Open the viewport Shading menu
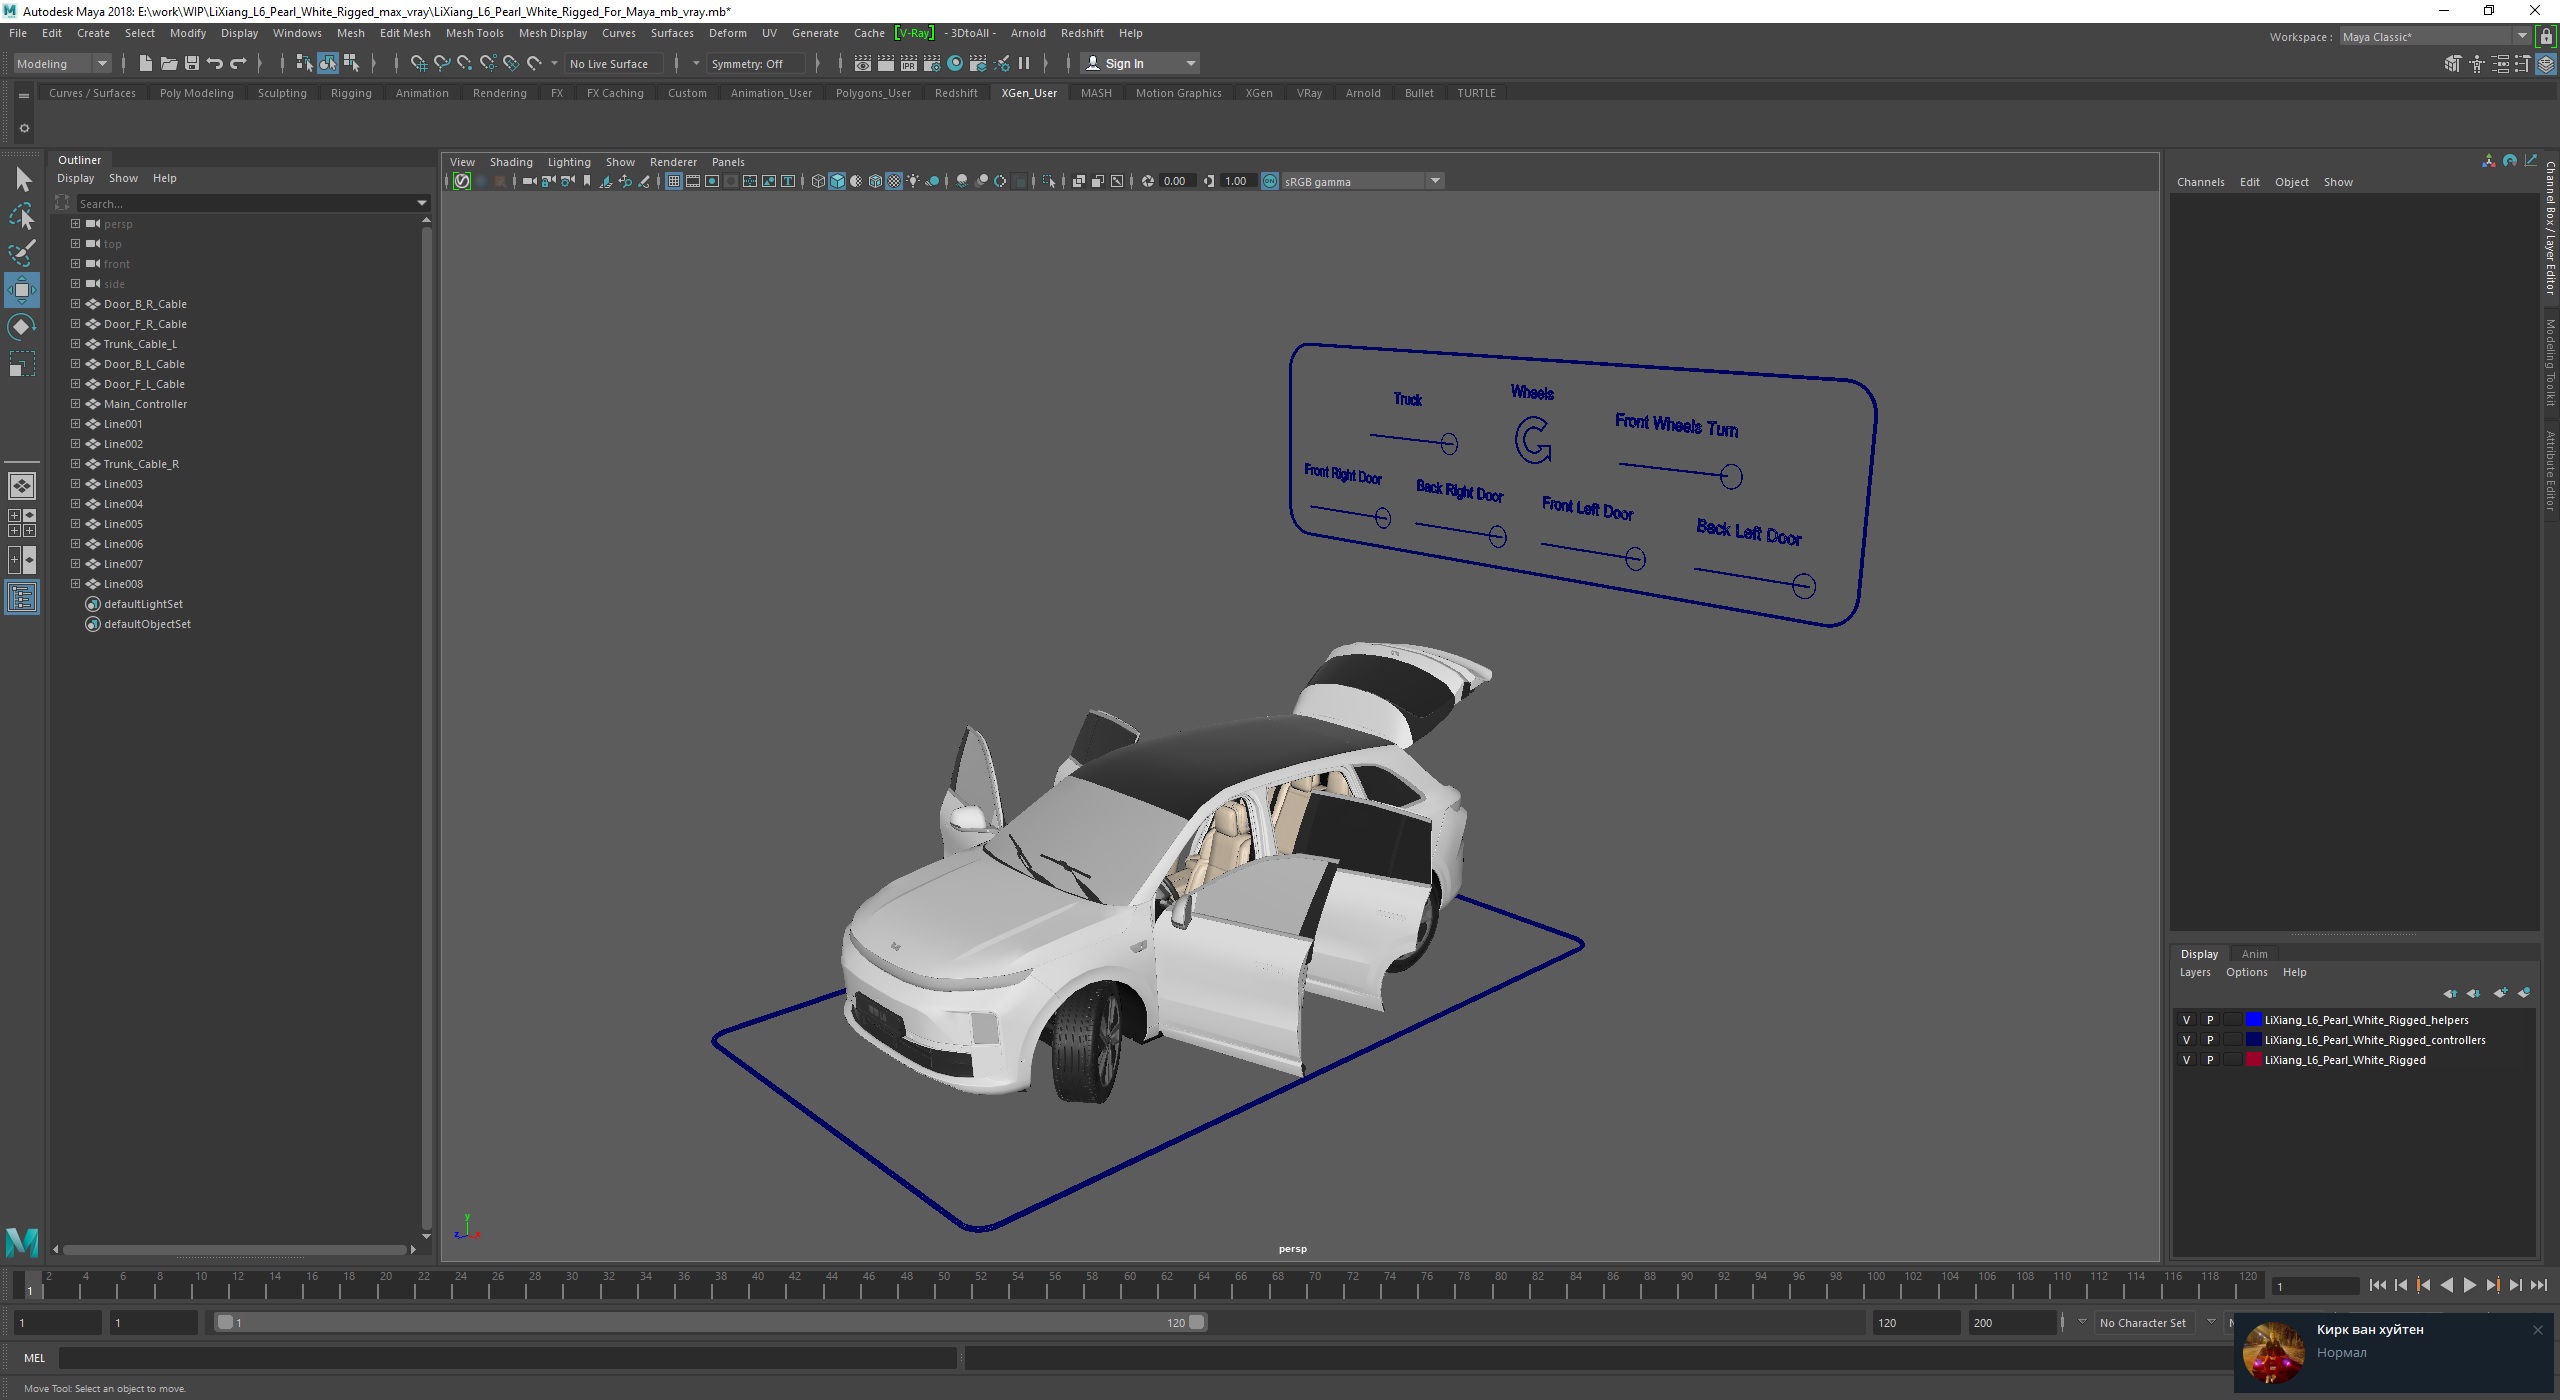 (511, 162)
